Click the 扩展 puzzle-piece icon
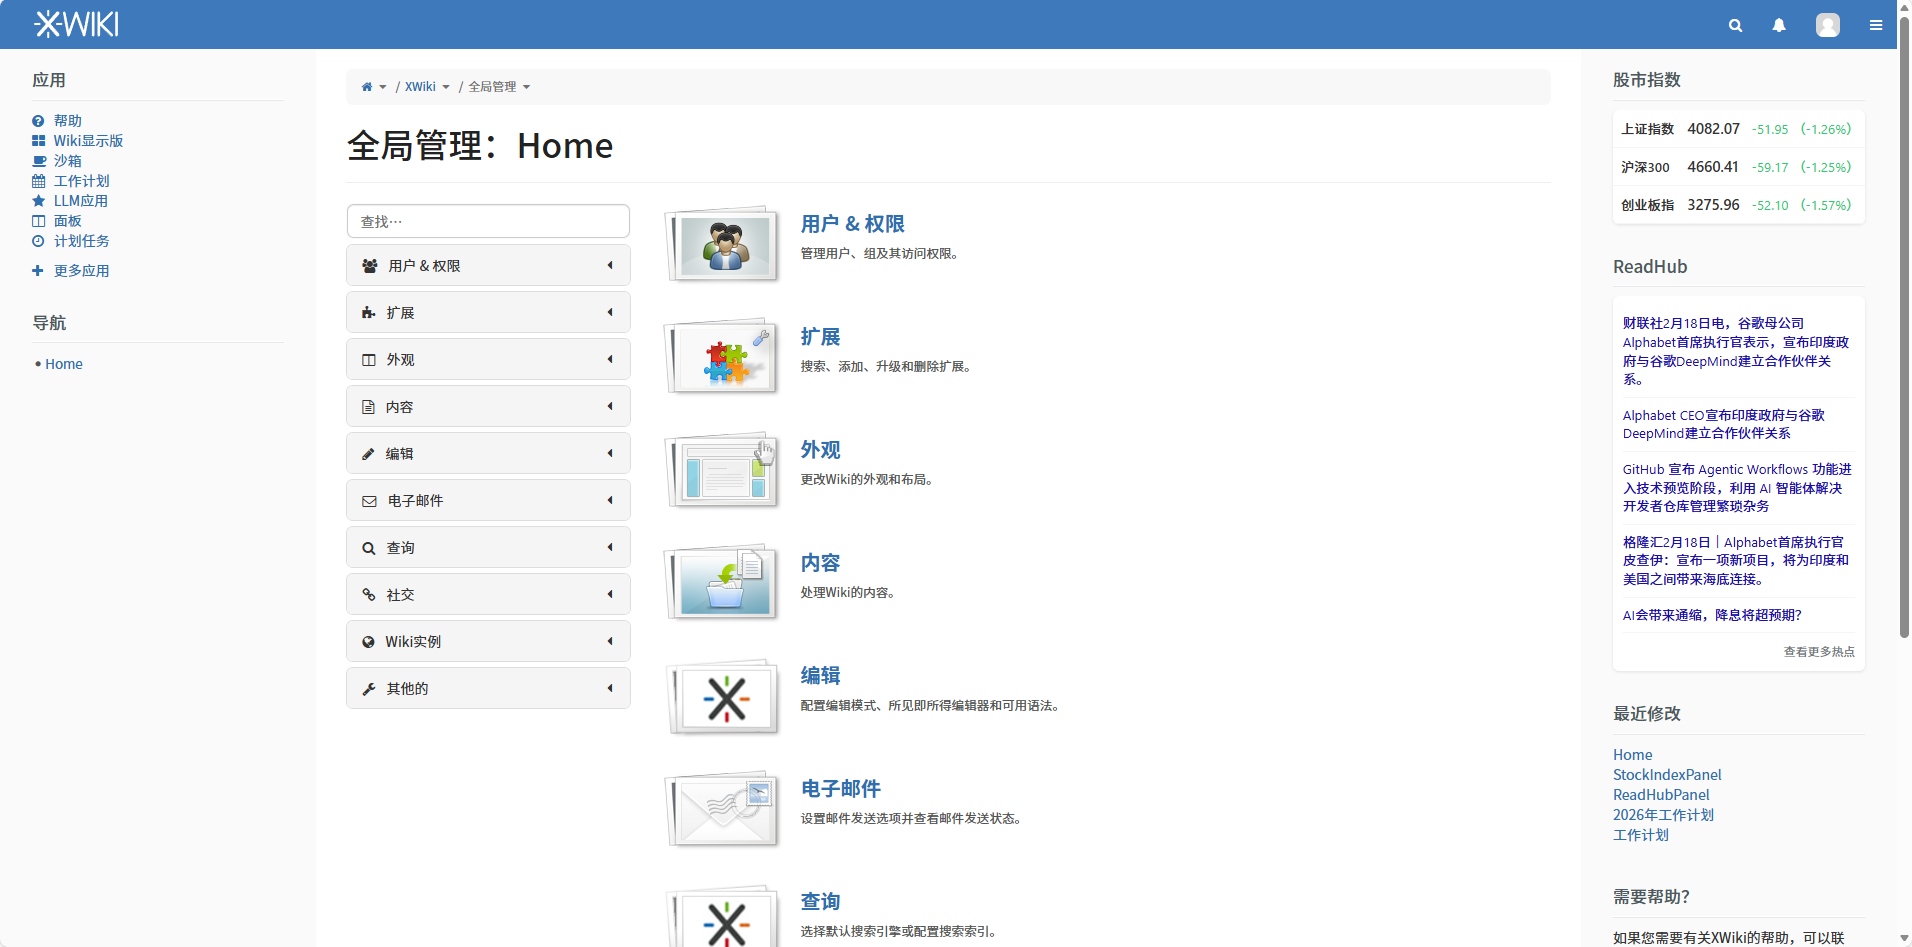 coord(722,356)
